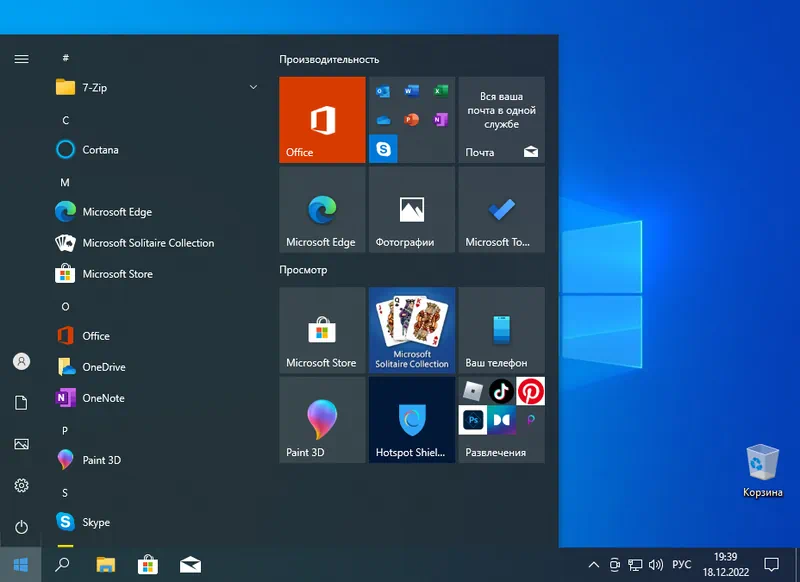Switch input language via РУС indicator
Screen dimensions: 800x582
(x=682, y=565)
